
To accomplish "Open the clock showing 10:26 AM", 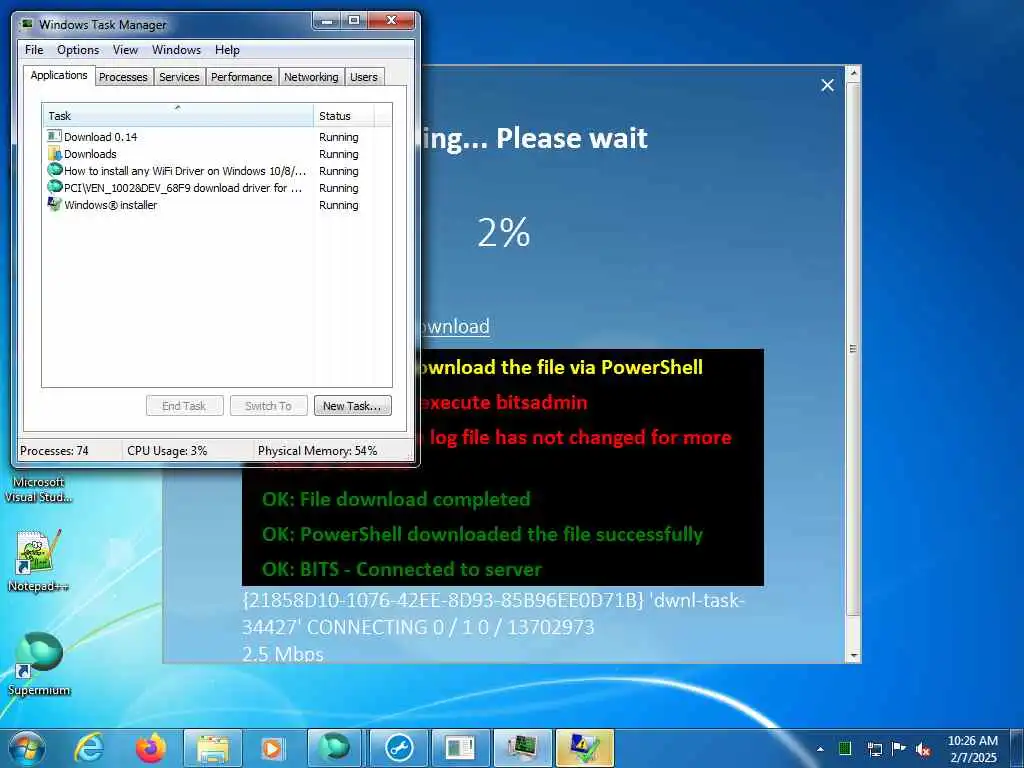I will [972, 749].
